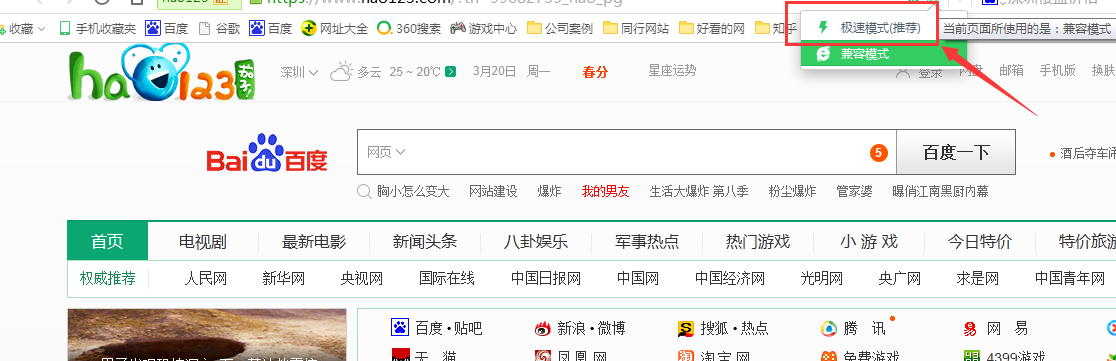Open the 手机收藏夹 phone bookmark
This screenshot has width=1116, height=361.
(x=97, y=28)
